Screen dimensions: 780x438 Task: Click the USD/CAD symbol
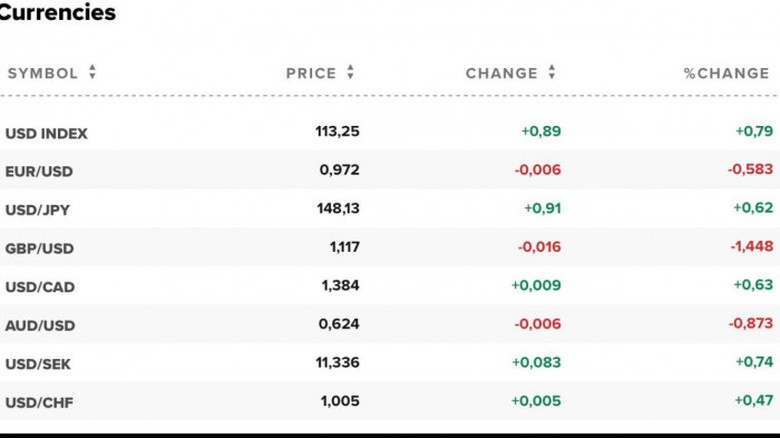40,287
